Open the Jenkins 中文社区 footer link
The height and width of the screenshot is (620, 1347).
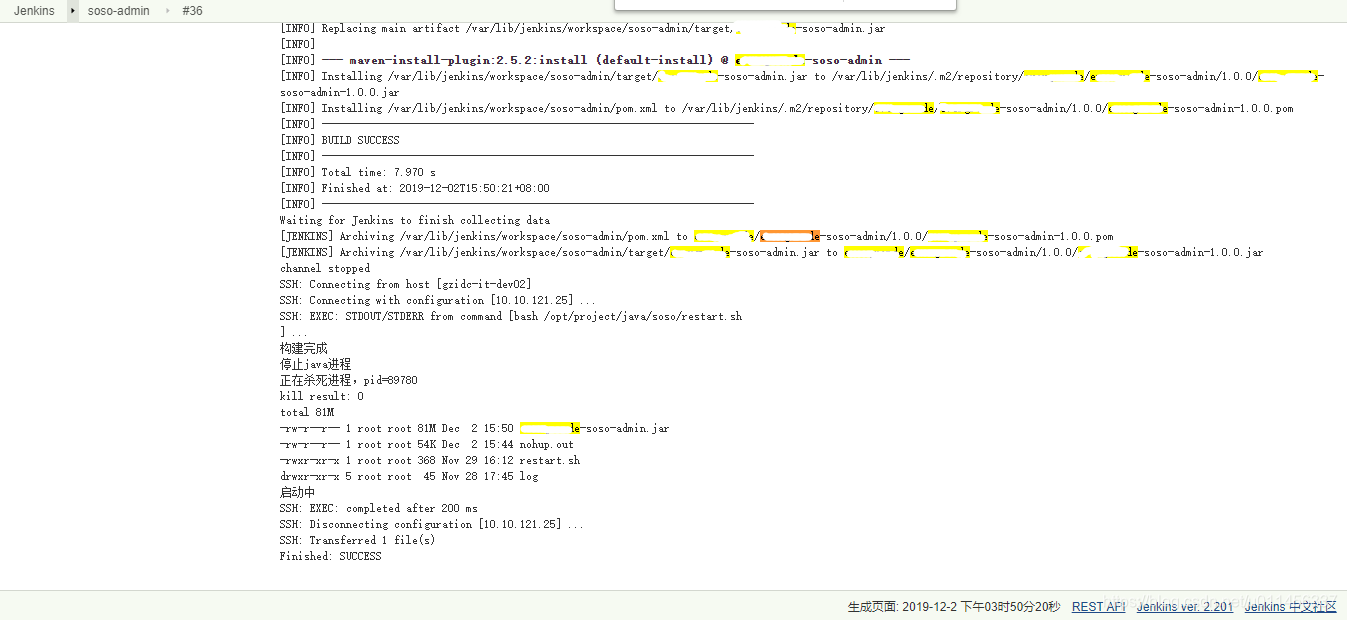[1290, 607]
